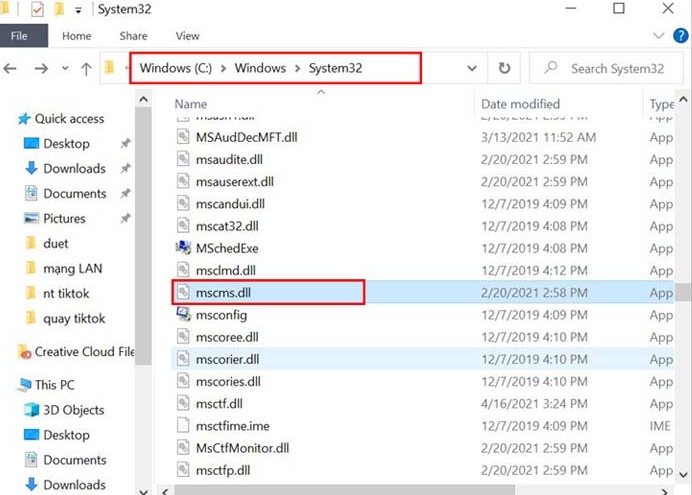The height and width of the screenshot is (495, 692).
Task: Select the msclmd.dll file
Action: click(226, 270)
